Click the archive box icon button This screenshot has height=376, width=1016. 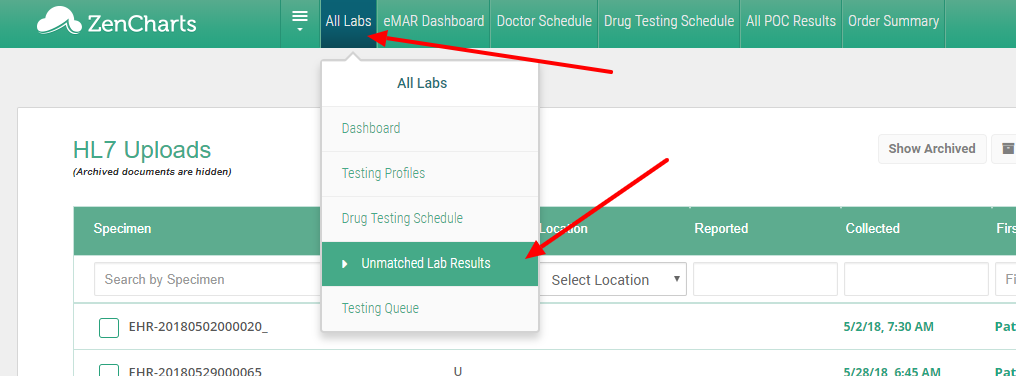click(1008, 148)
